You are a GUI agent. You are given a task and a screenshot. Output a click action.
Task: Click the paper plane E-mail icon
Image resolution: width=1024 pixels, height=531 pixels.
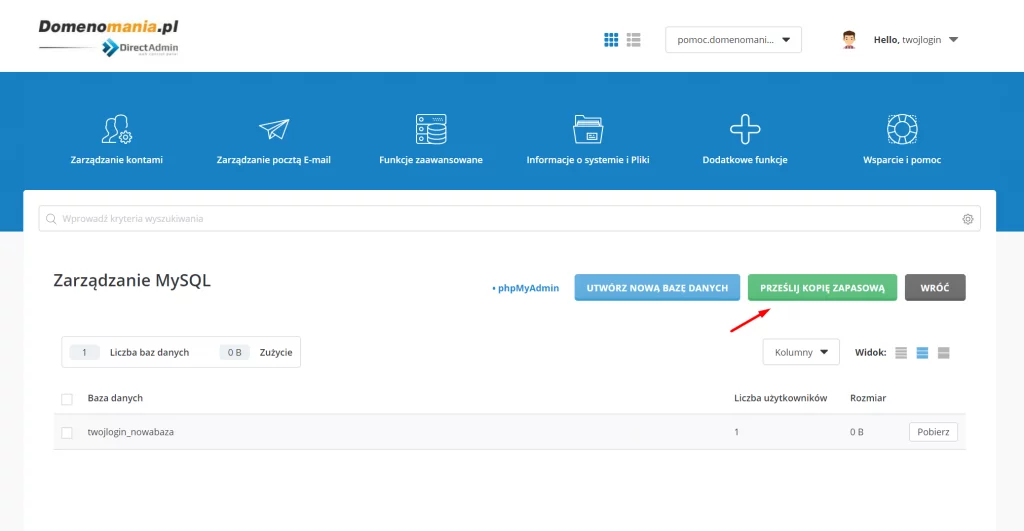274,129
